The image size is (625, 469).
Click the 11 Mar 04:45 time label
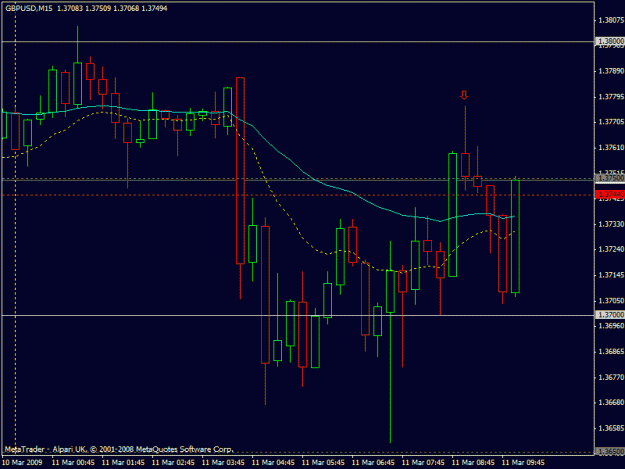coord(273,463)
